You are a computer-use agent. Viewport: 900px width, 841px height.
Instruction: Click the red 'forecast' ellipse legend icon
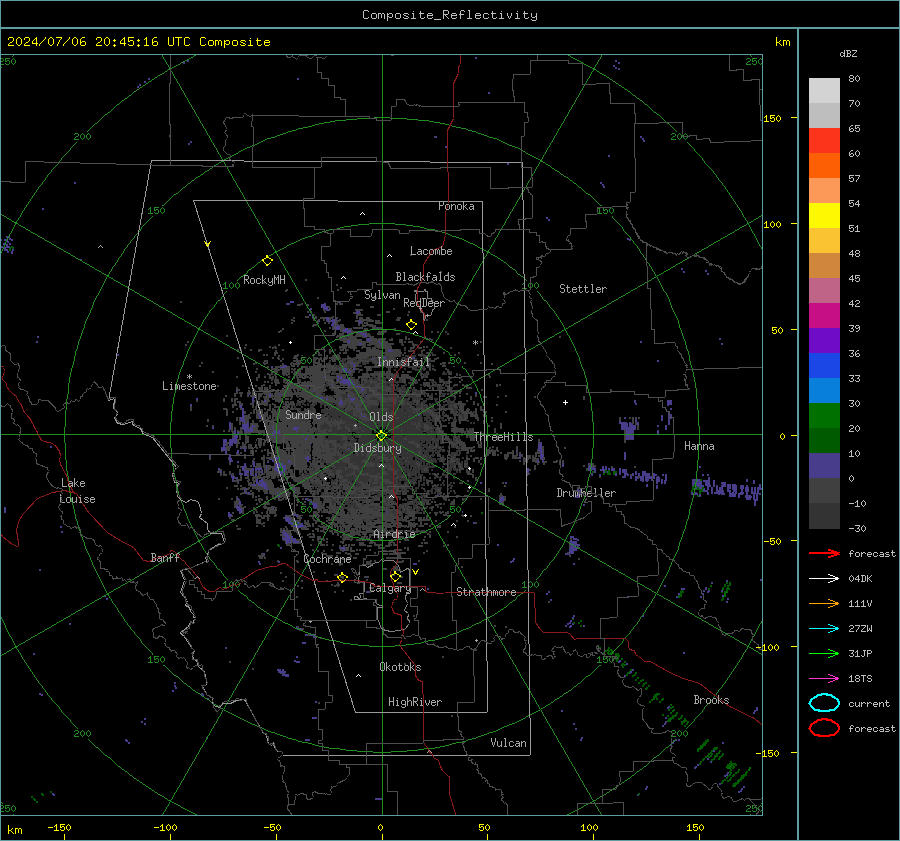coord(824,728)
